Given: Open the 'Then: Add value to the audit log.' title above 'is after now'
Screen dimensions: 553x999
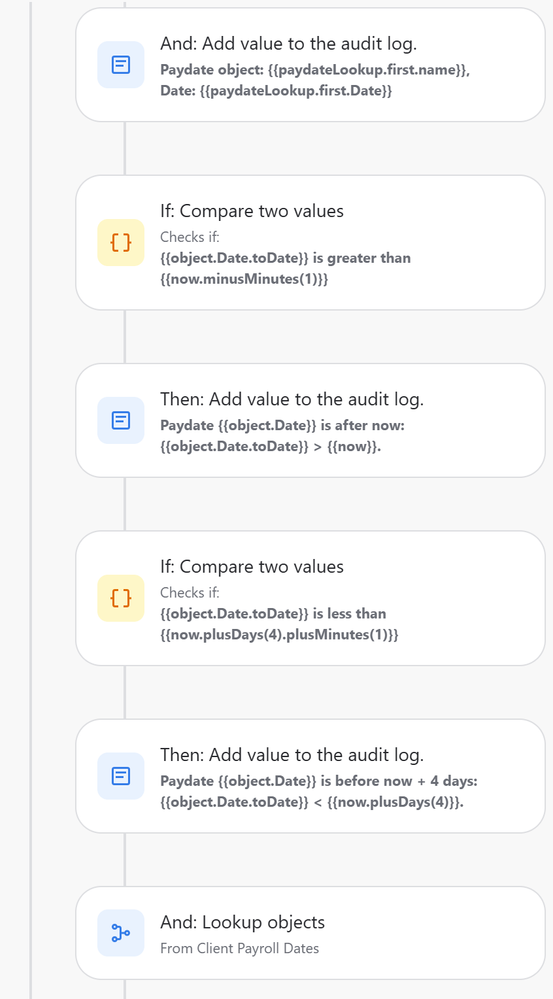Looking at the screenshot, I should coord(292,399).
